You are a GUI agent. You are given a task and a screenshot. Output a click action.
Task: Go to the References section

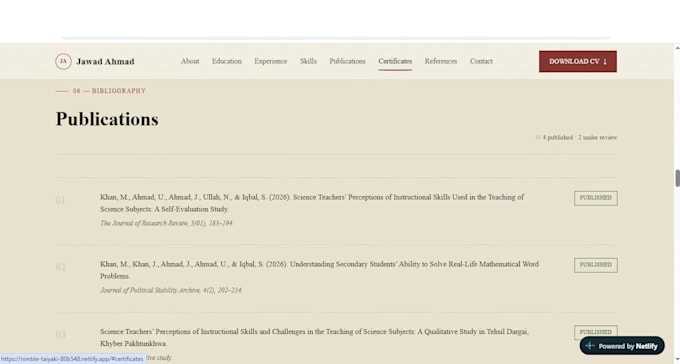[x=441, y=61]
